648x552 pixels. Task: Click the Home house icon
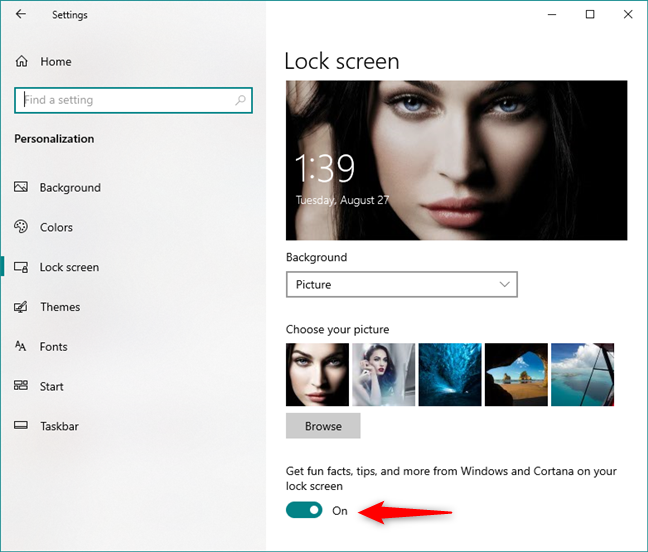pos(22,62)
